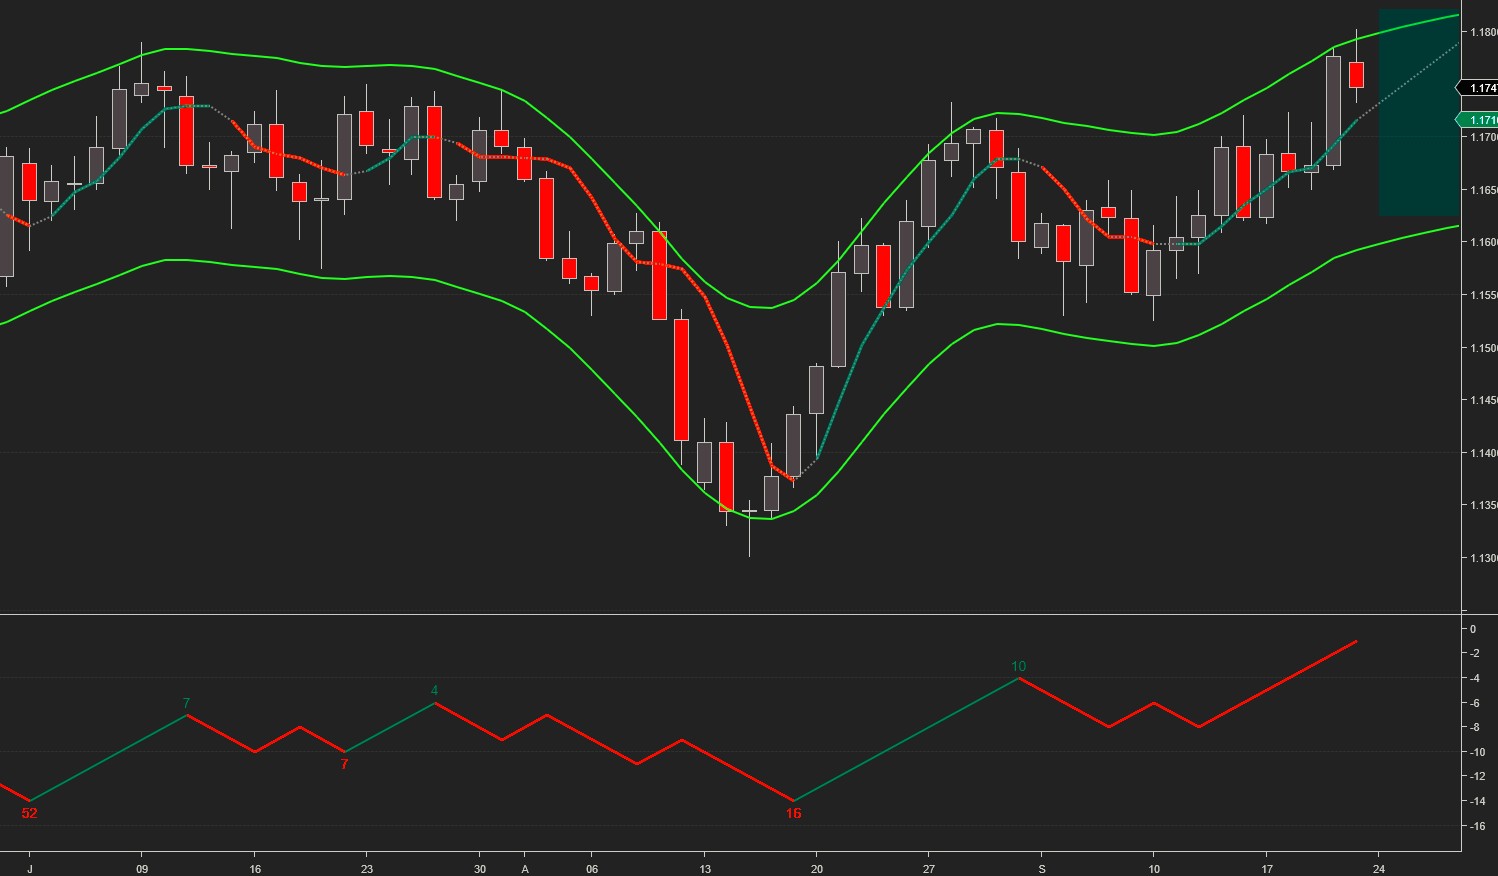The width and height of the screenshot is (1498, 876).
Task: Select the -14 value on indicator scale
Action: click(x=1477, y=801)
